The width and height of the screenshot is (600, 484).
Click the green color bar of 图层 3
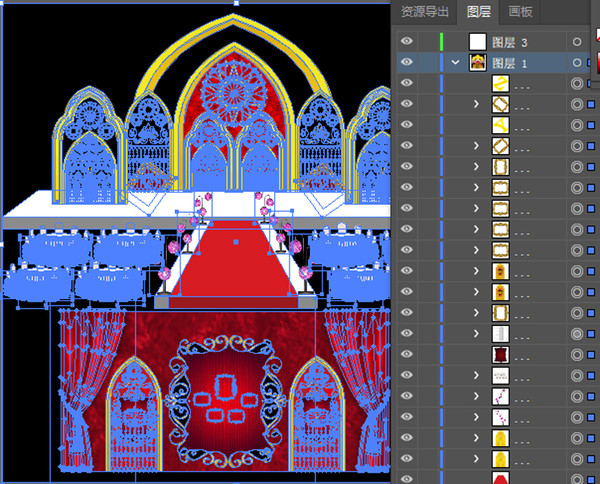tap(442, 42)
